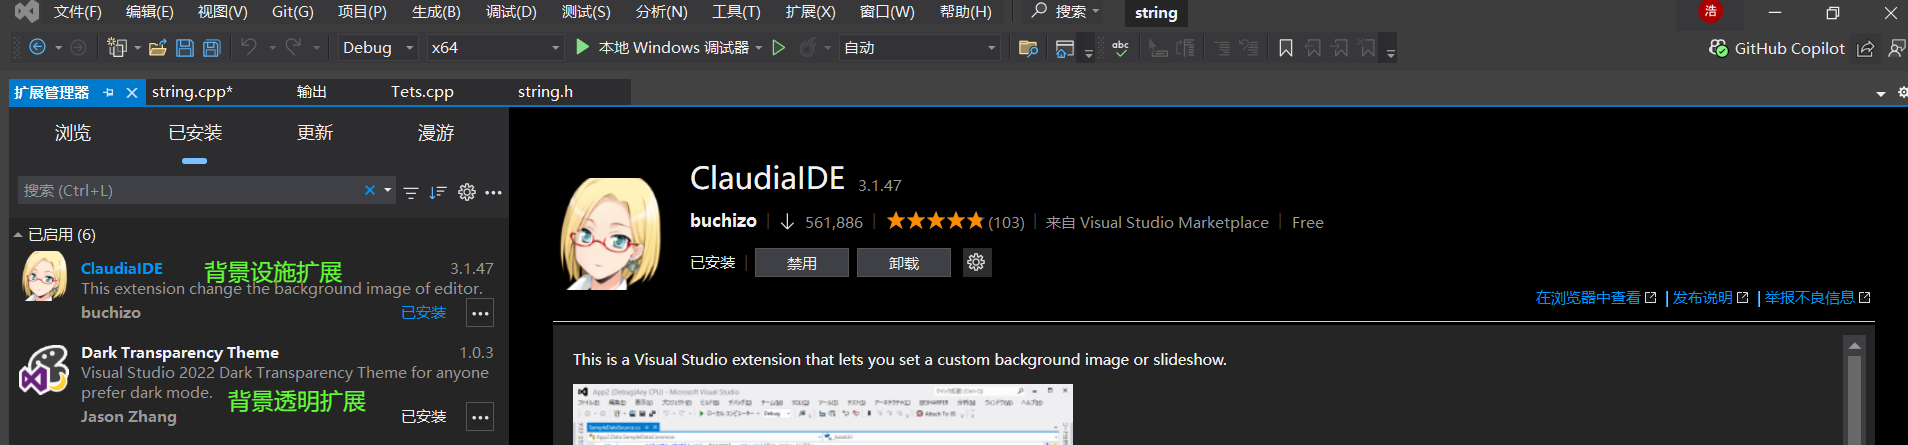Click the 搜索 box in title bar
This screenshot has height=445, width=1908.
(x=1066, y=12)
